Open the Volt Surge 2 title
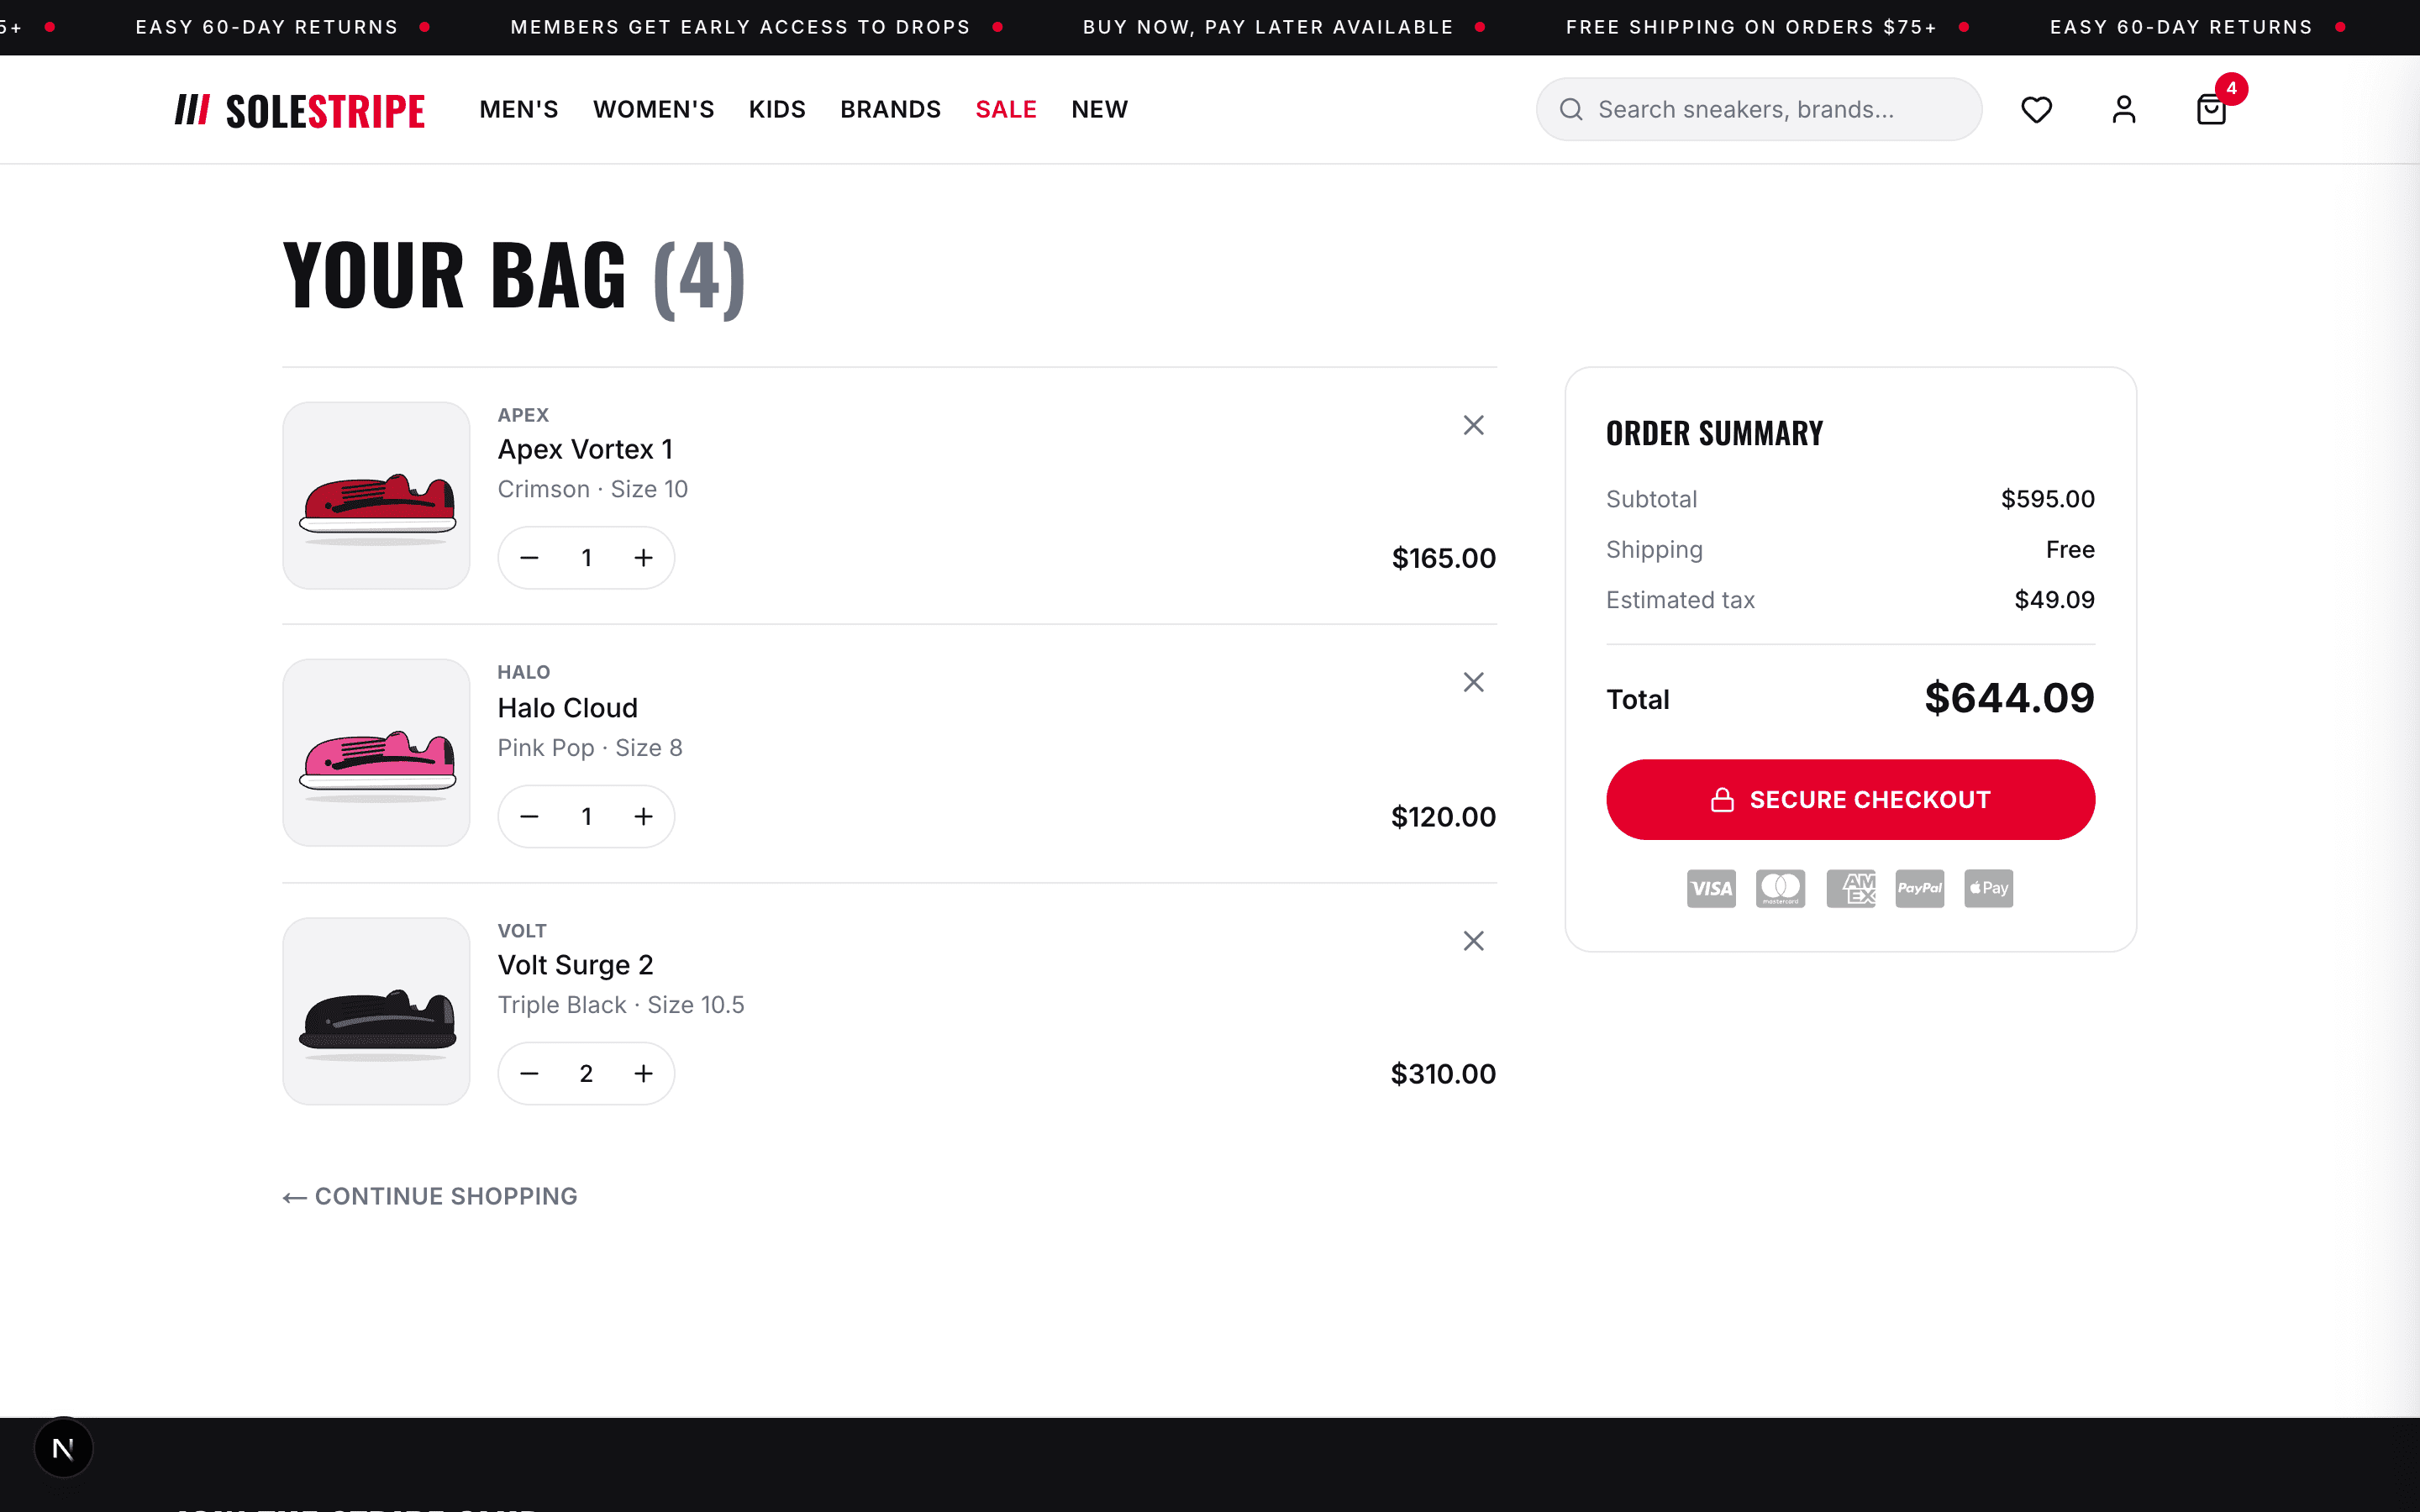The width and height of the screenshot is (2420, 1512). (576, 965)
